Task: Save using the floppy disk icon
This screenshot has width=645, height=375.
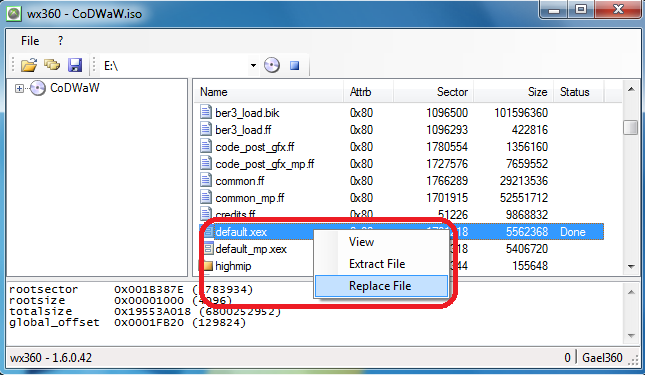Action: [x=75, y=65]
